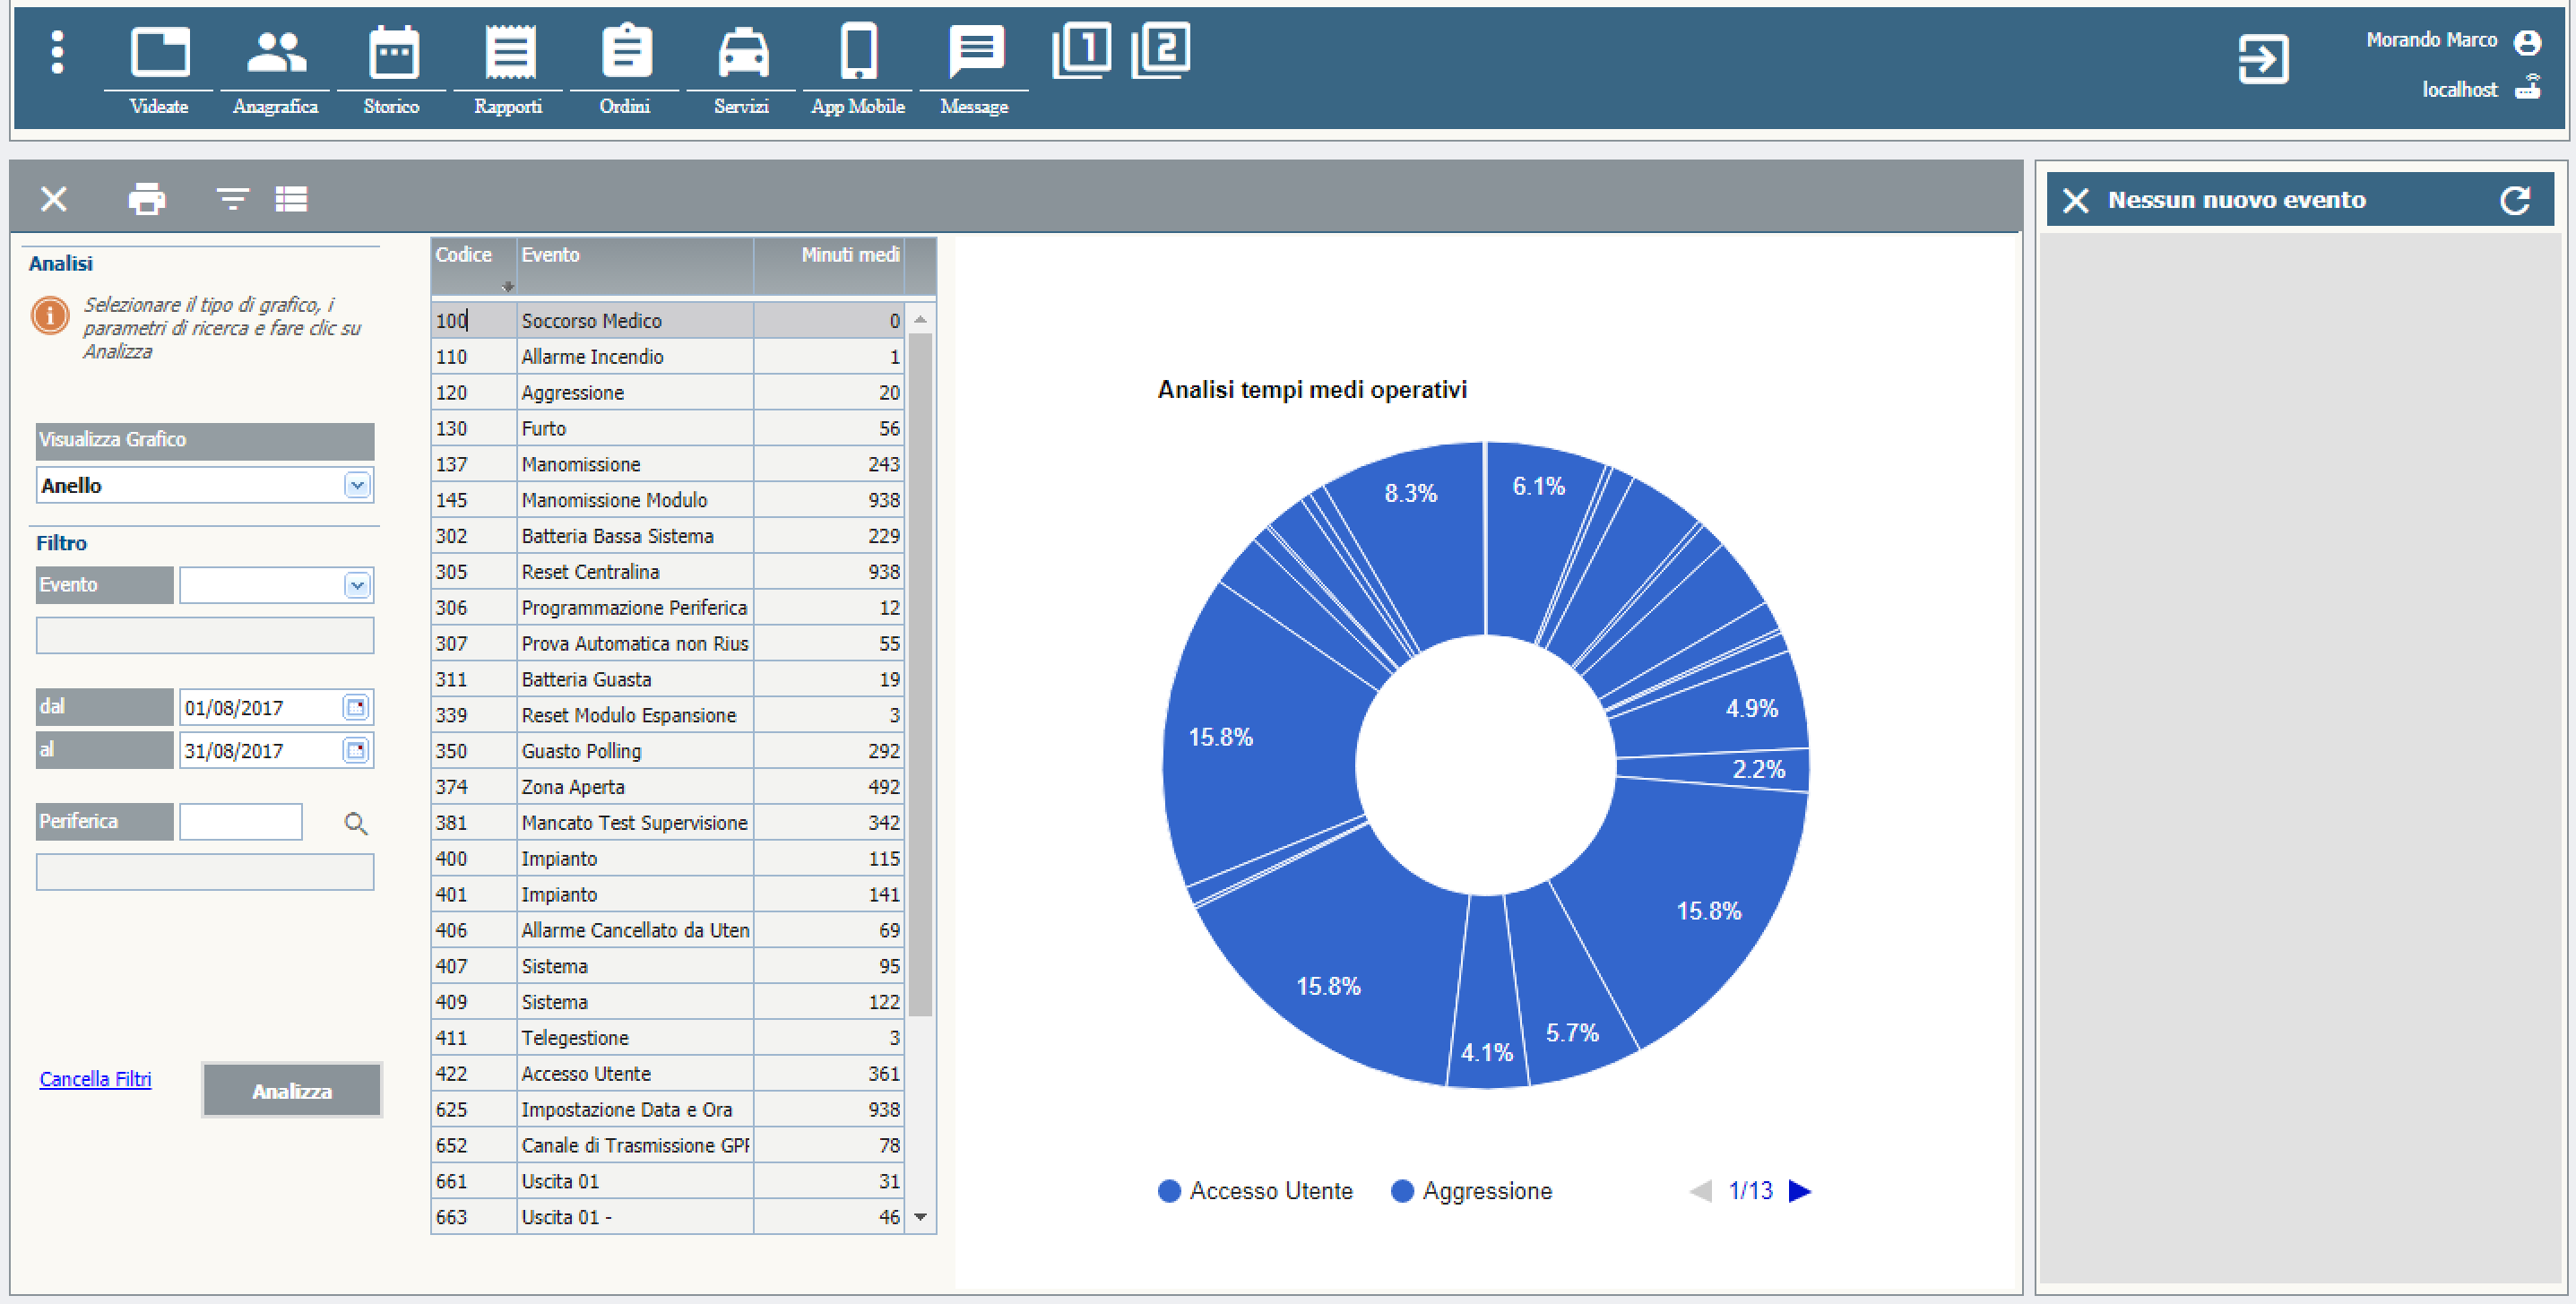2576x1304 pixels.
Task: Click the logout exit icon
Action: point(2262,60)
